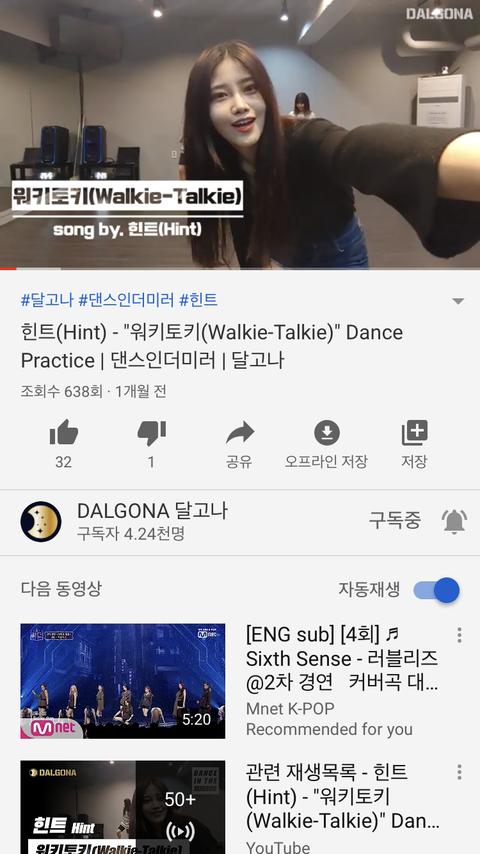This screenshot has width=480, height=854.
Task: Tap the video player area
Action: coord(240,133)
